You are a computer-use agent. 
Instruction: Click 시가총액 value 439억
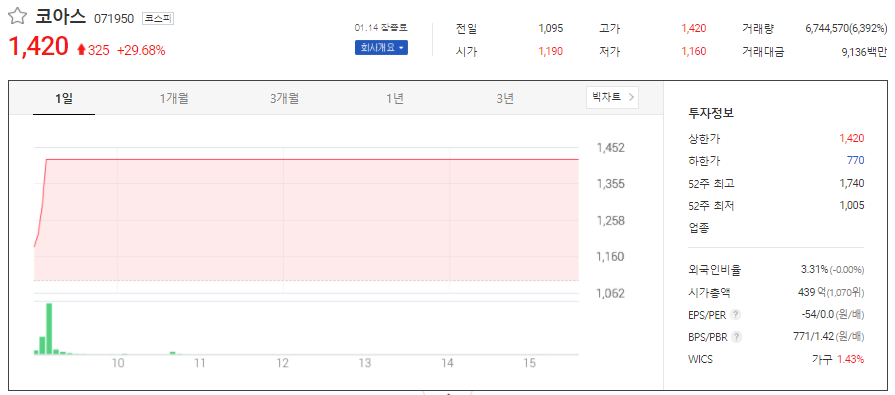(x=812, y=292)
